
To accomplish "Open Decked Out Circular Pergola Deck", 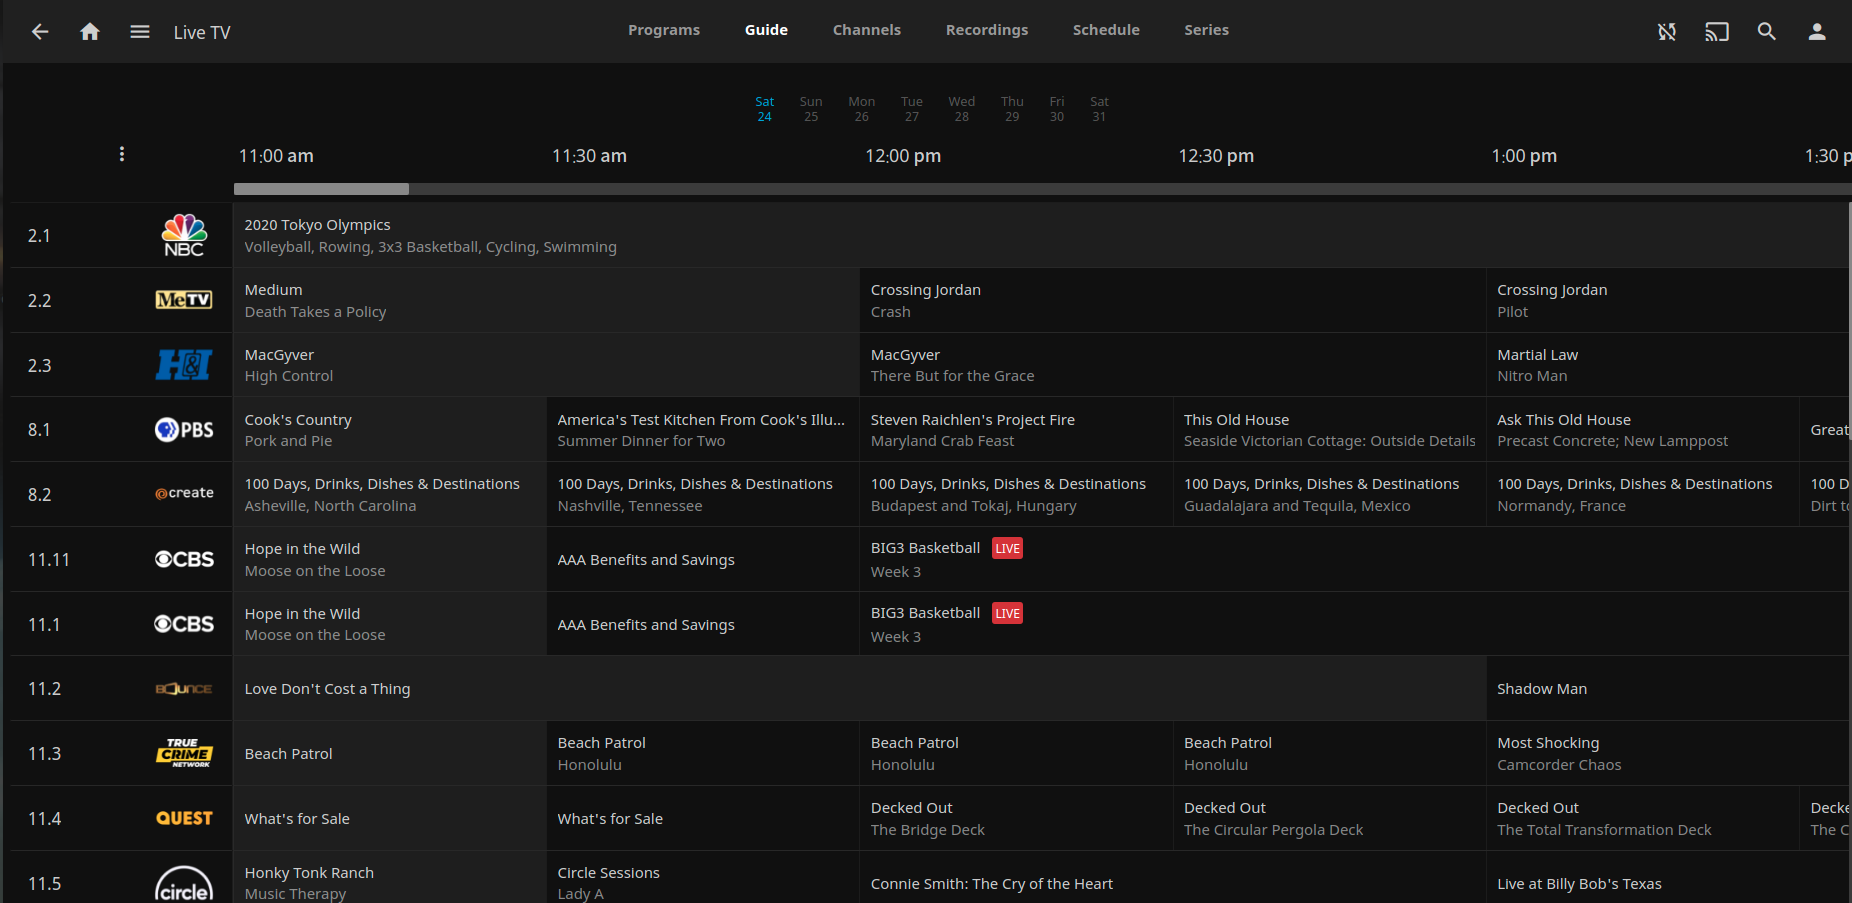I will [1329, 818].
